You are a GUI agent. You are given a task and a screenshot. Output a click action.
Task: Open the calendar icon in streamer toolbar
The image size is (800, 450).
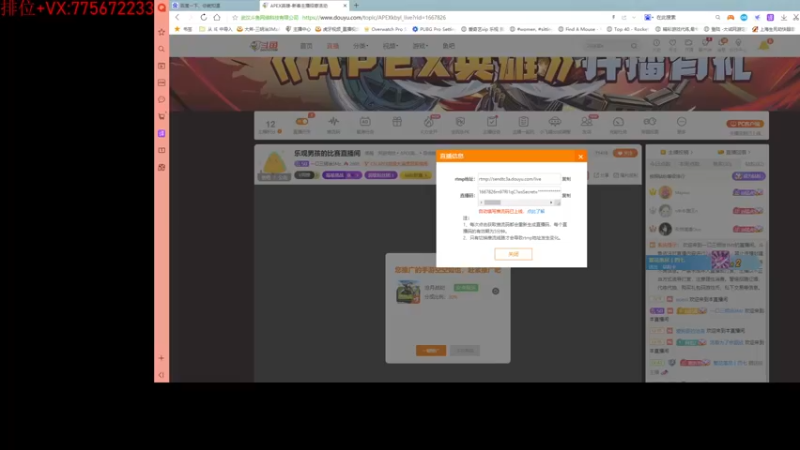[365, 121]
